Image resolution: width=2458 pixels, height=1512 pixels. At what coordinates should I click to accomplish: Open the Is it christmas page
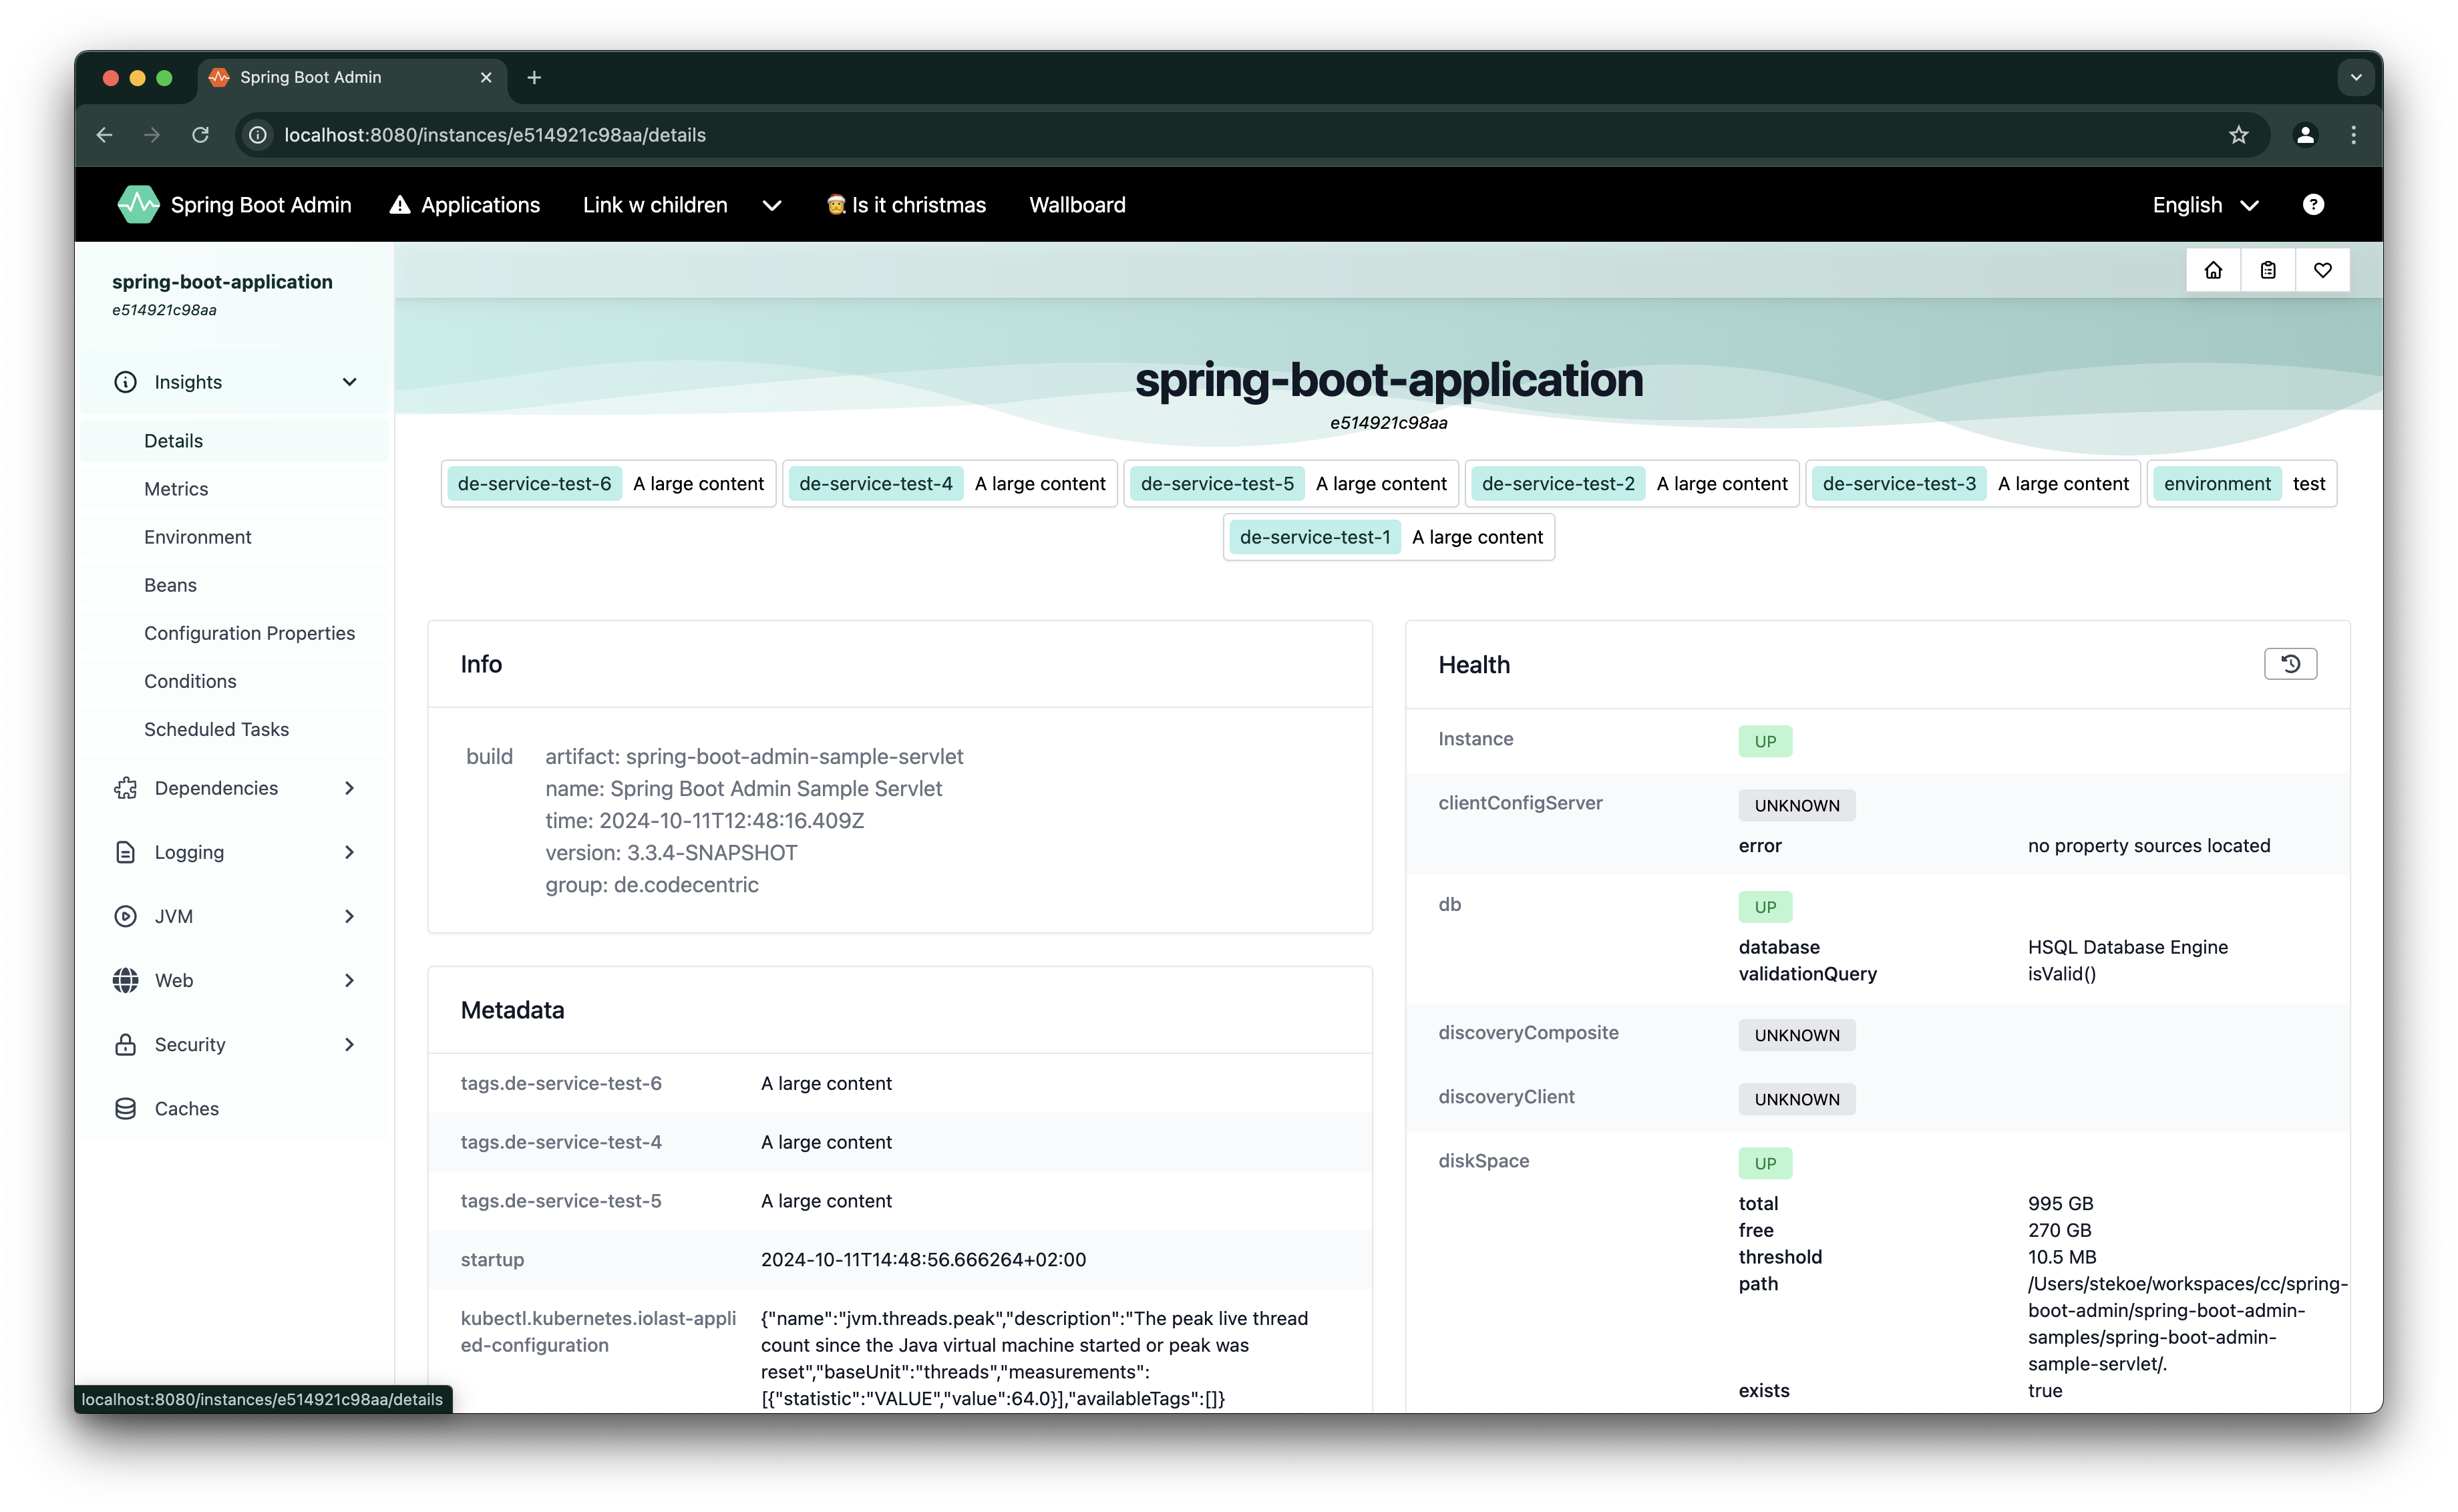(x=906, y=204)
